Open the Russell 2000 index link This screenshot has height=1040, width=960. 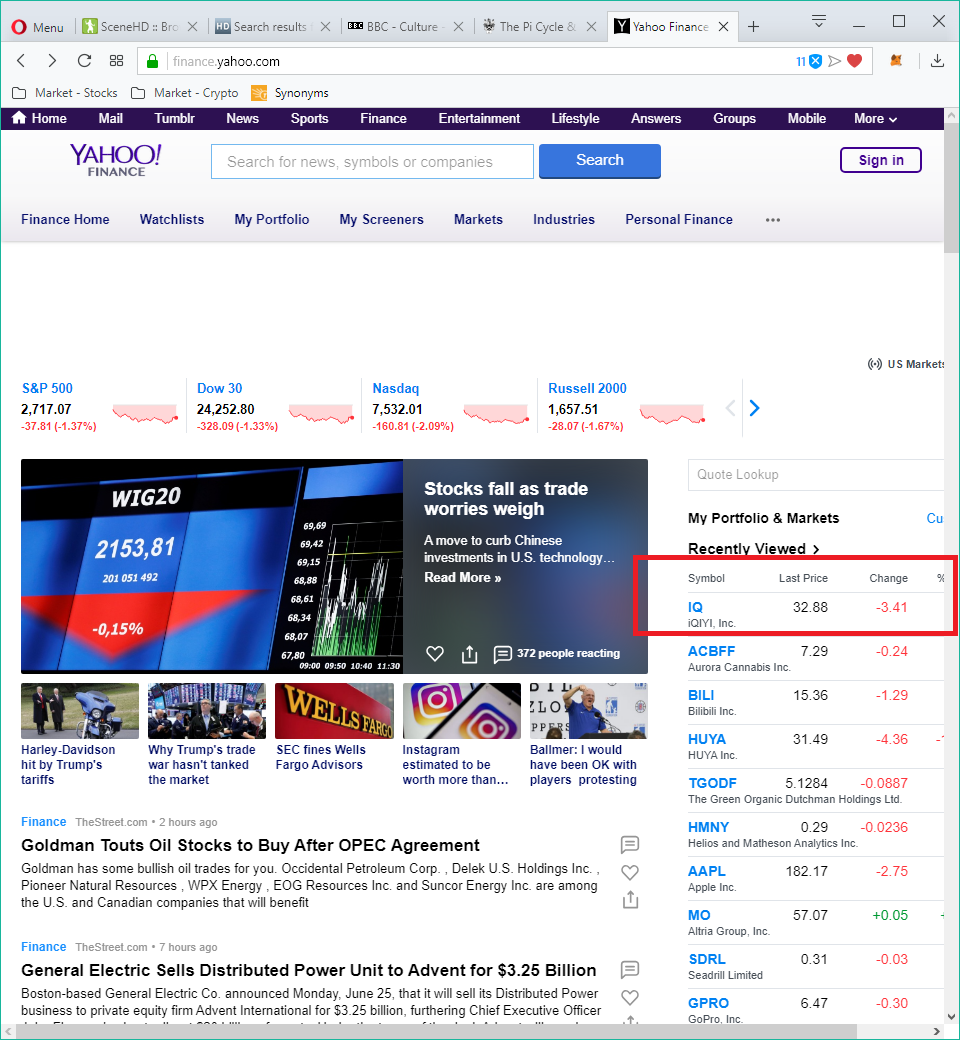coord(587,388)
